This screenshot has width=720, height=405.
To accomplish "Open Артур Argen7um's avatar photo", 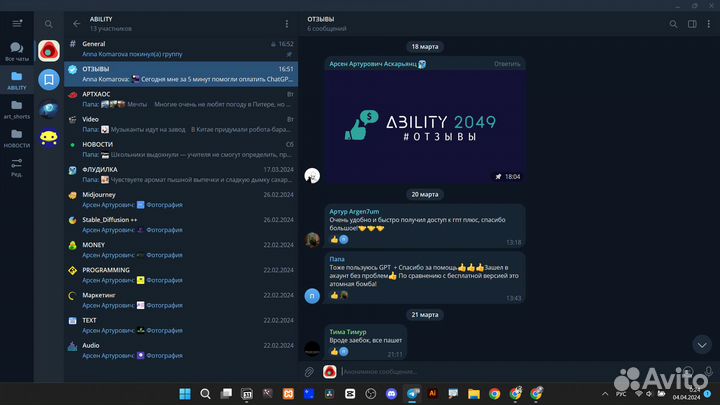I will click(312, 240).
